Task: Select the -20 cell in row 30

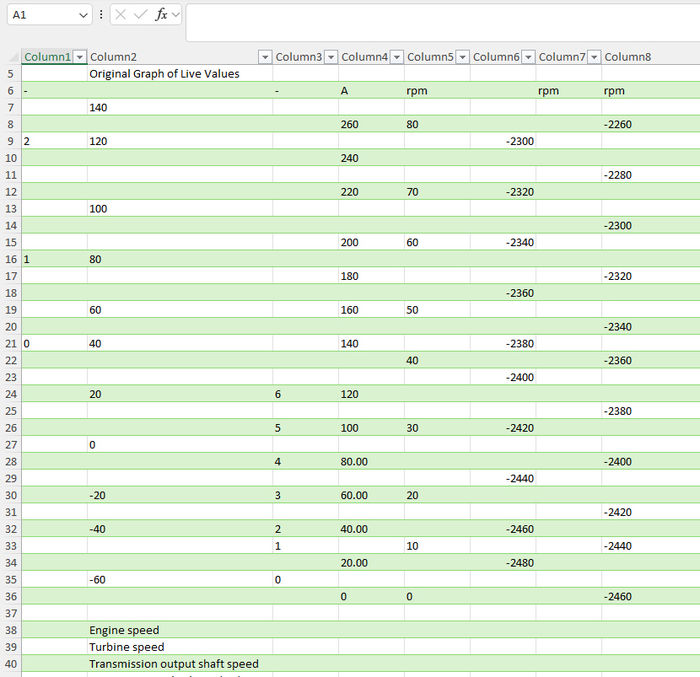Action: (180, 495)
